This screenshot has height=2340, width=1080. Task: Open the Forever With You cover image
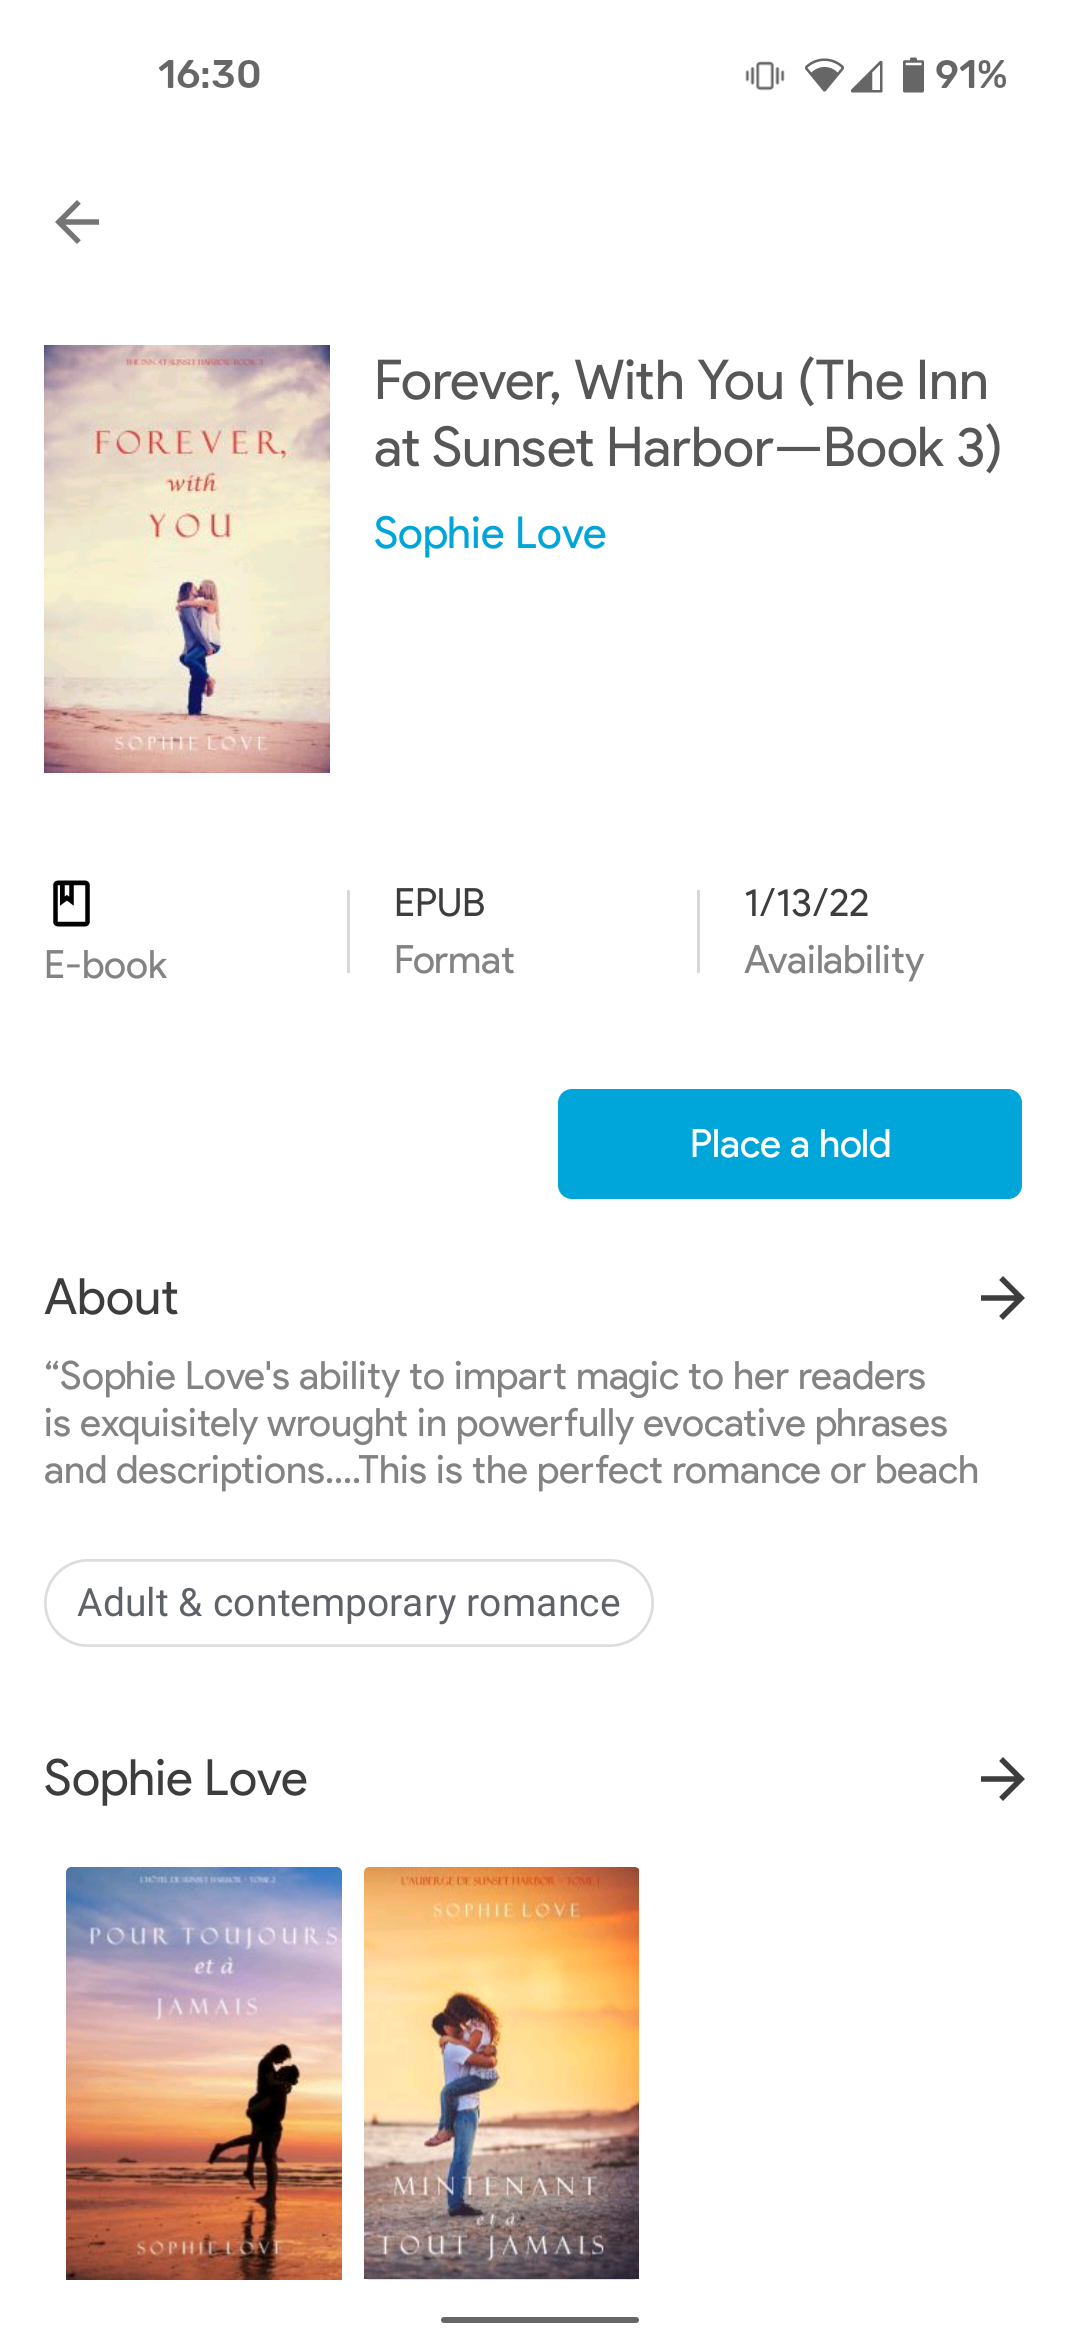point(187,559)
